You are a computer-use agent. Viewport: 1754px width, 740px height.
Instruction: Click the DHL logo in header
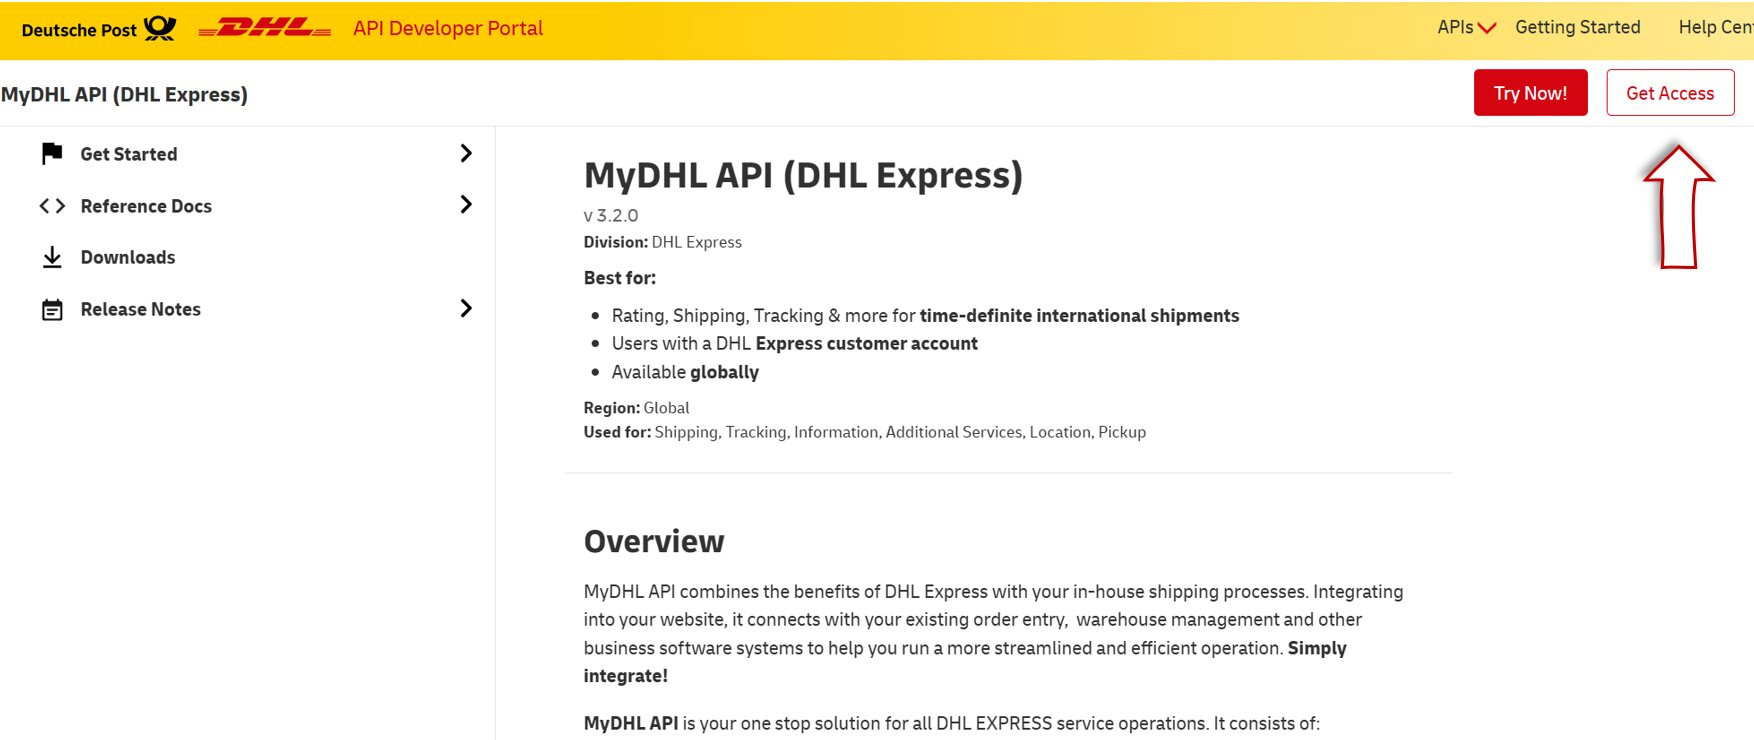coord(265,29)
